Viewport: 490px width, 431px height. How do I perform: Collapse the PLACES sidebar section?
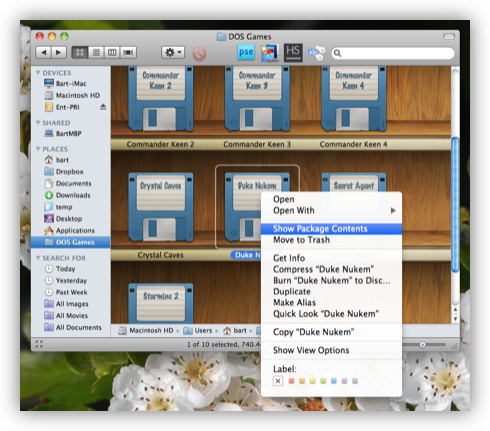38,149
